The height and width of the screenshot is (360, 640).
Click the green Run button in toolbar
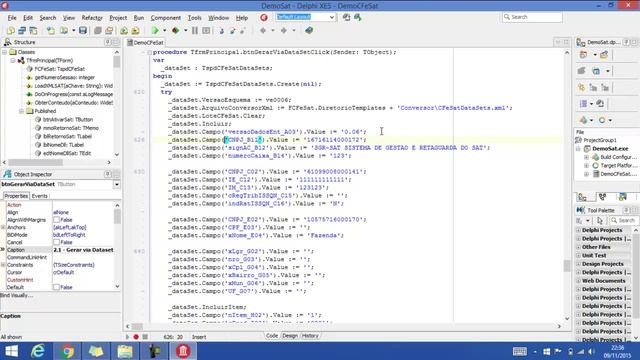pyautogui.click(x=155, y=31)
